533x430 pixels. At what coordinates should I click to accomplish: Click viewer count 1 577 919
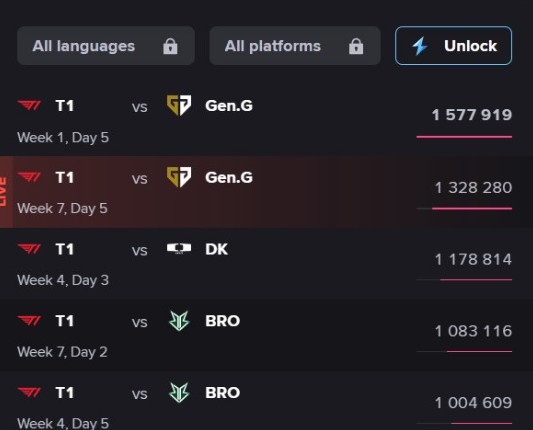(x=472, y=115)
